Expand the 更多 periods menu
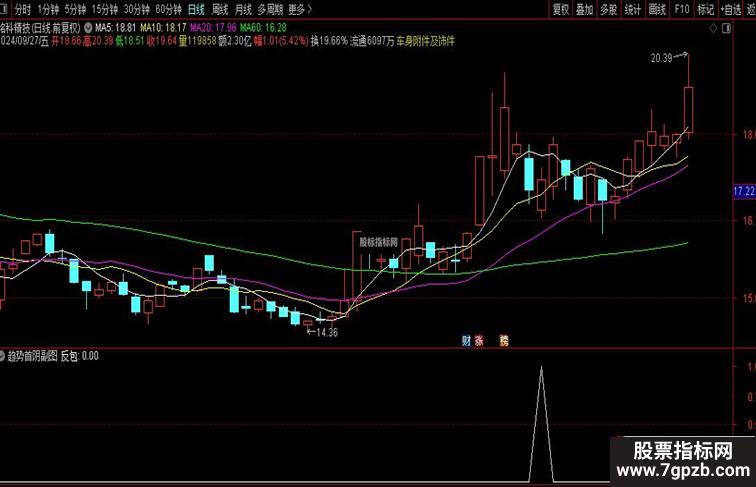The width and height of the screenshot is (756, 487). click(x=300, y=9)
